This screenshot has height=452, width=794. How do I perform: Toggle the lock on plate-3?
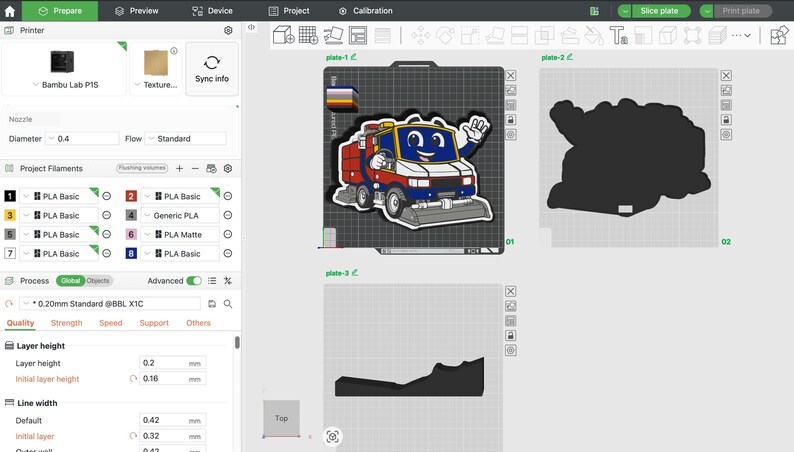pos(511,336)
